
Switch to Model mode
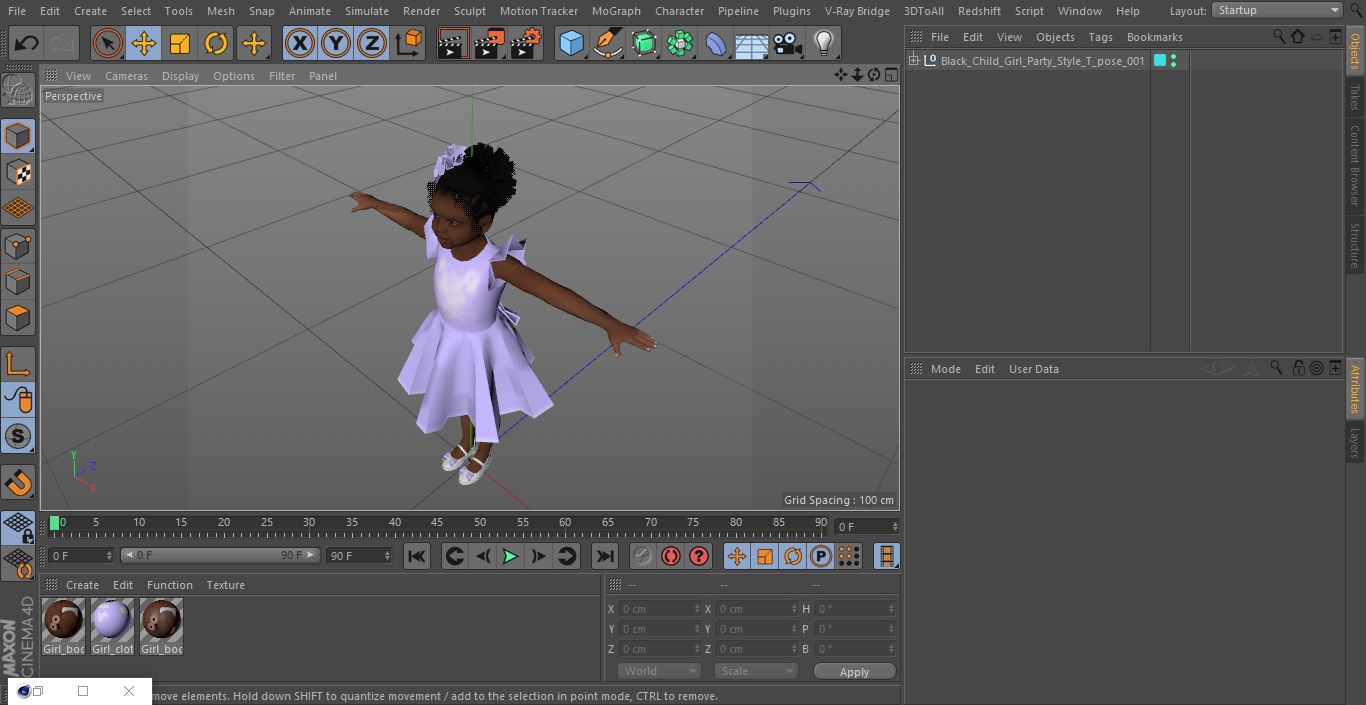[x=18, y=136]
